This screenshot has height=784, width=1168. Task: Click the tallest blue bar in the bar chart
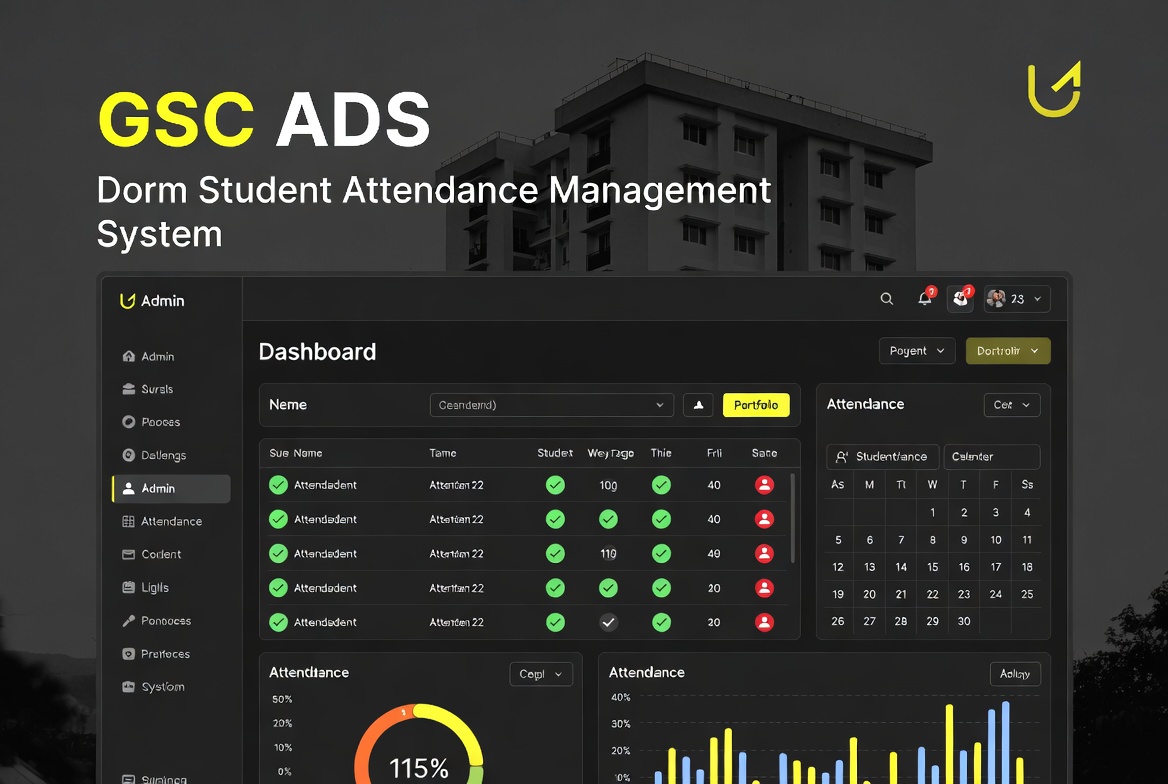1006,742
